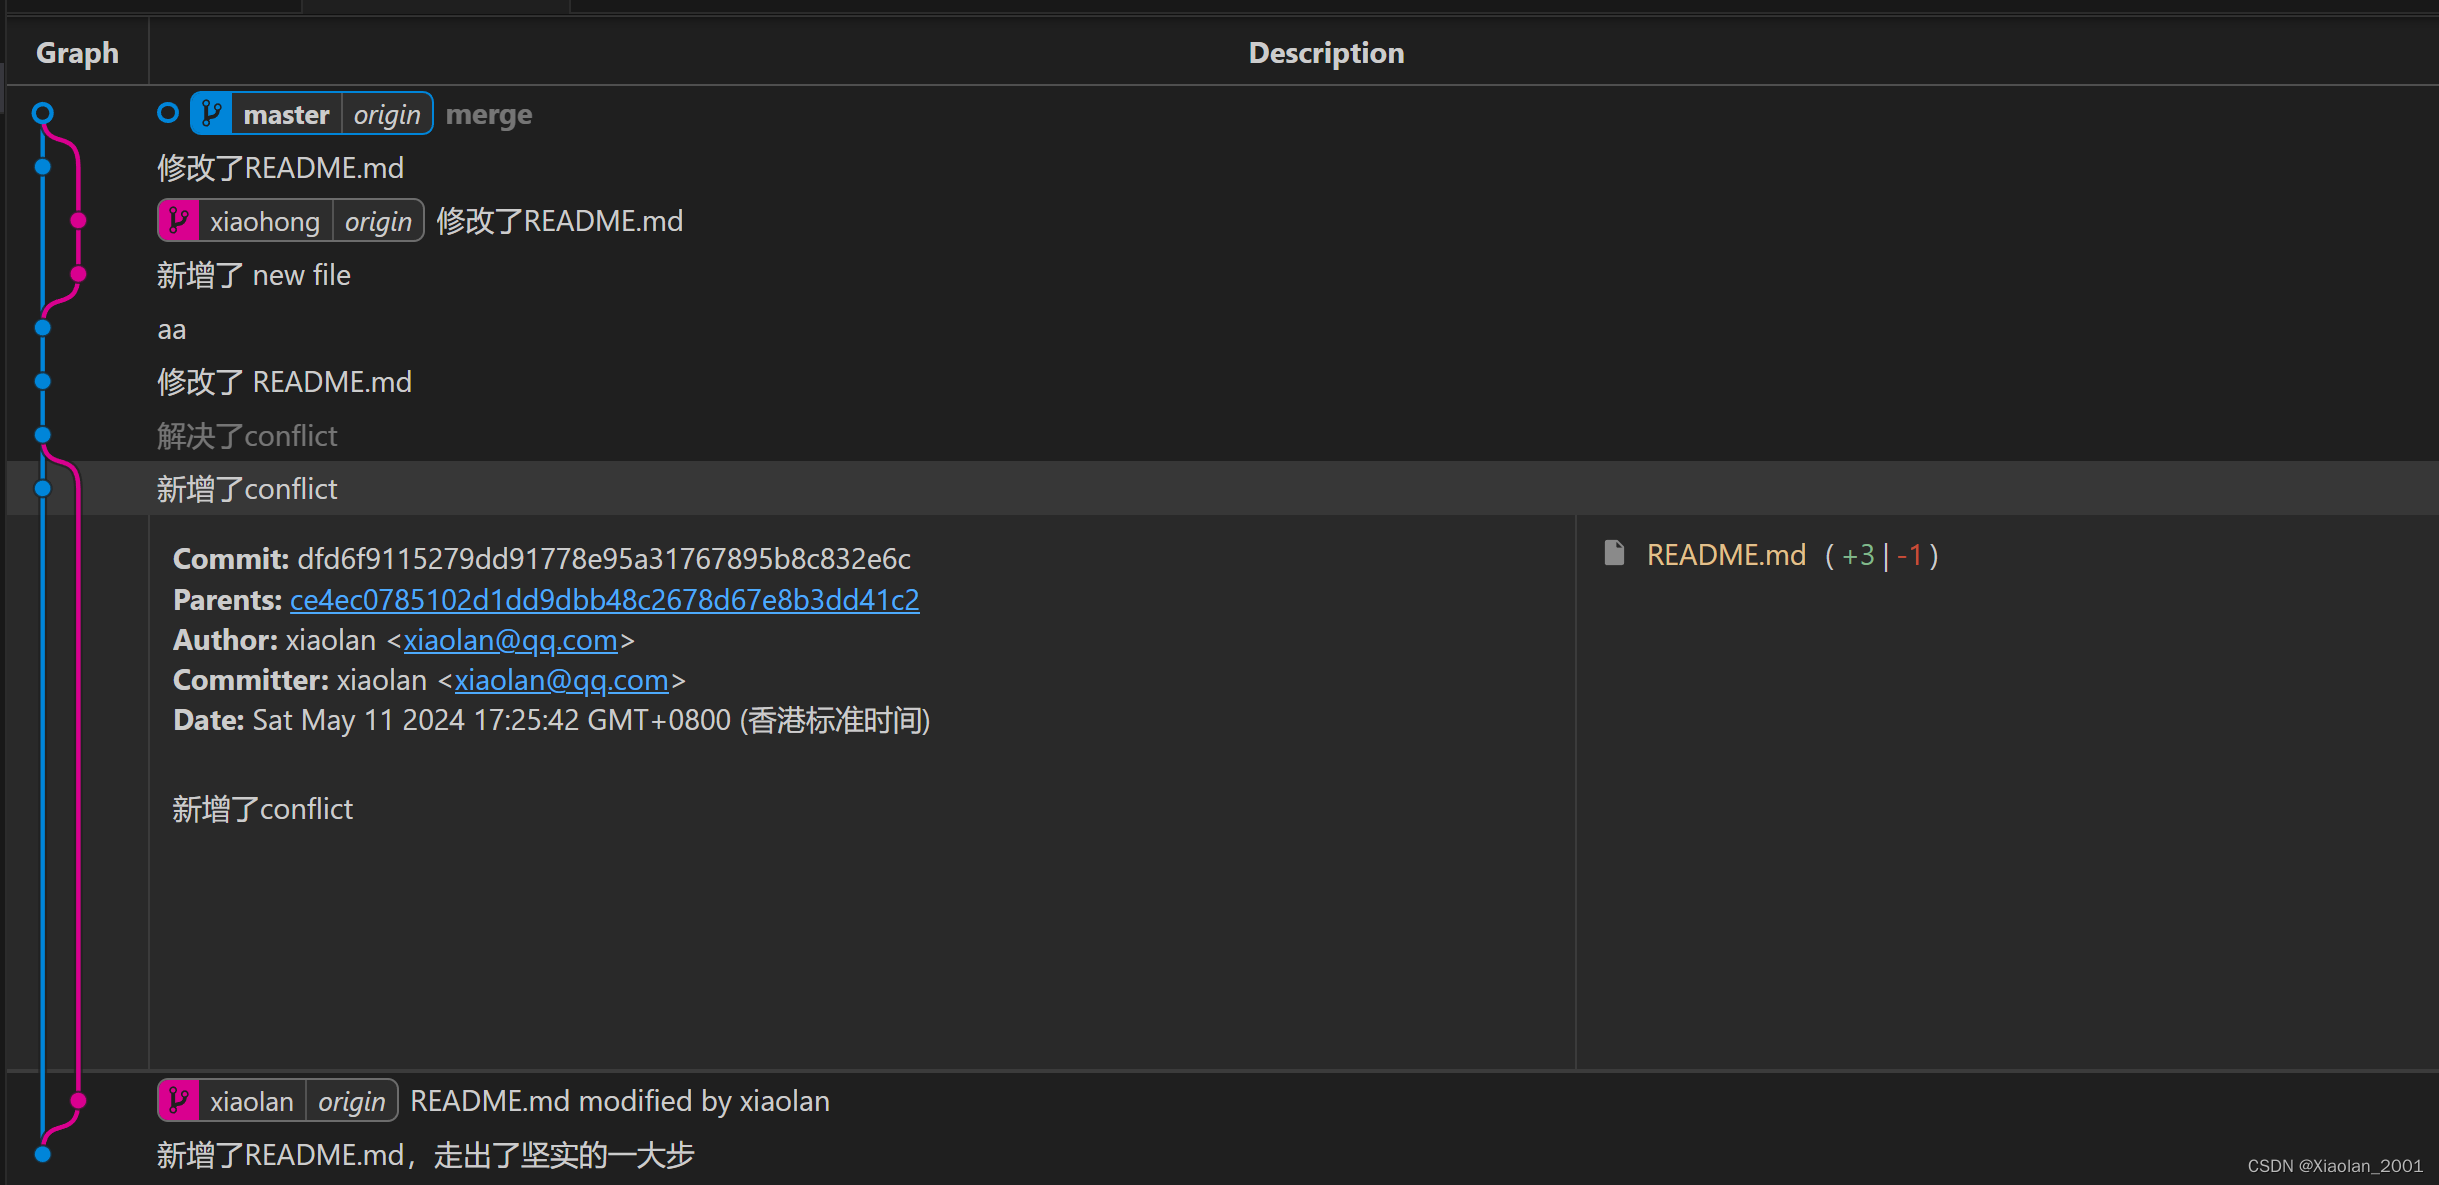2439x1185 pixels.
Task: Click the Date line Sat May 11 2024
Action: (551, 720)
